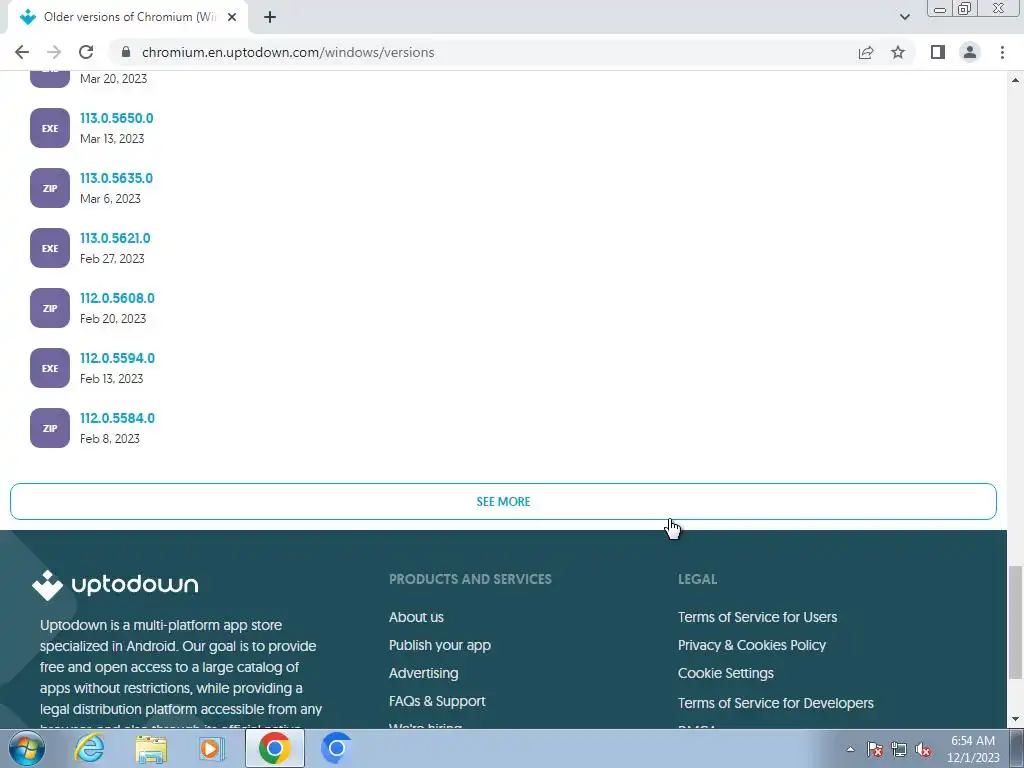This screenshot has width=1024, height=768.
Task: Click the SEE MORE button
Action: pos(504,502)
